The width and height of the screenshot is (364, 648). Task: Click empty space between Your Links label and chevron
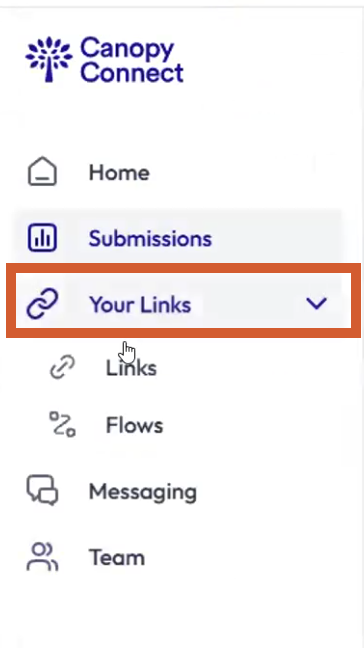248,304
